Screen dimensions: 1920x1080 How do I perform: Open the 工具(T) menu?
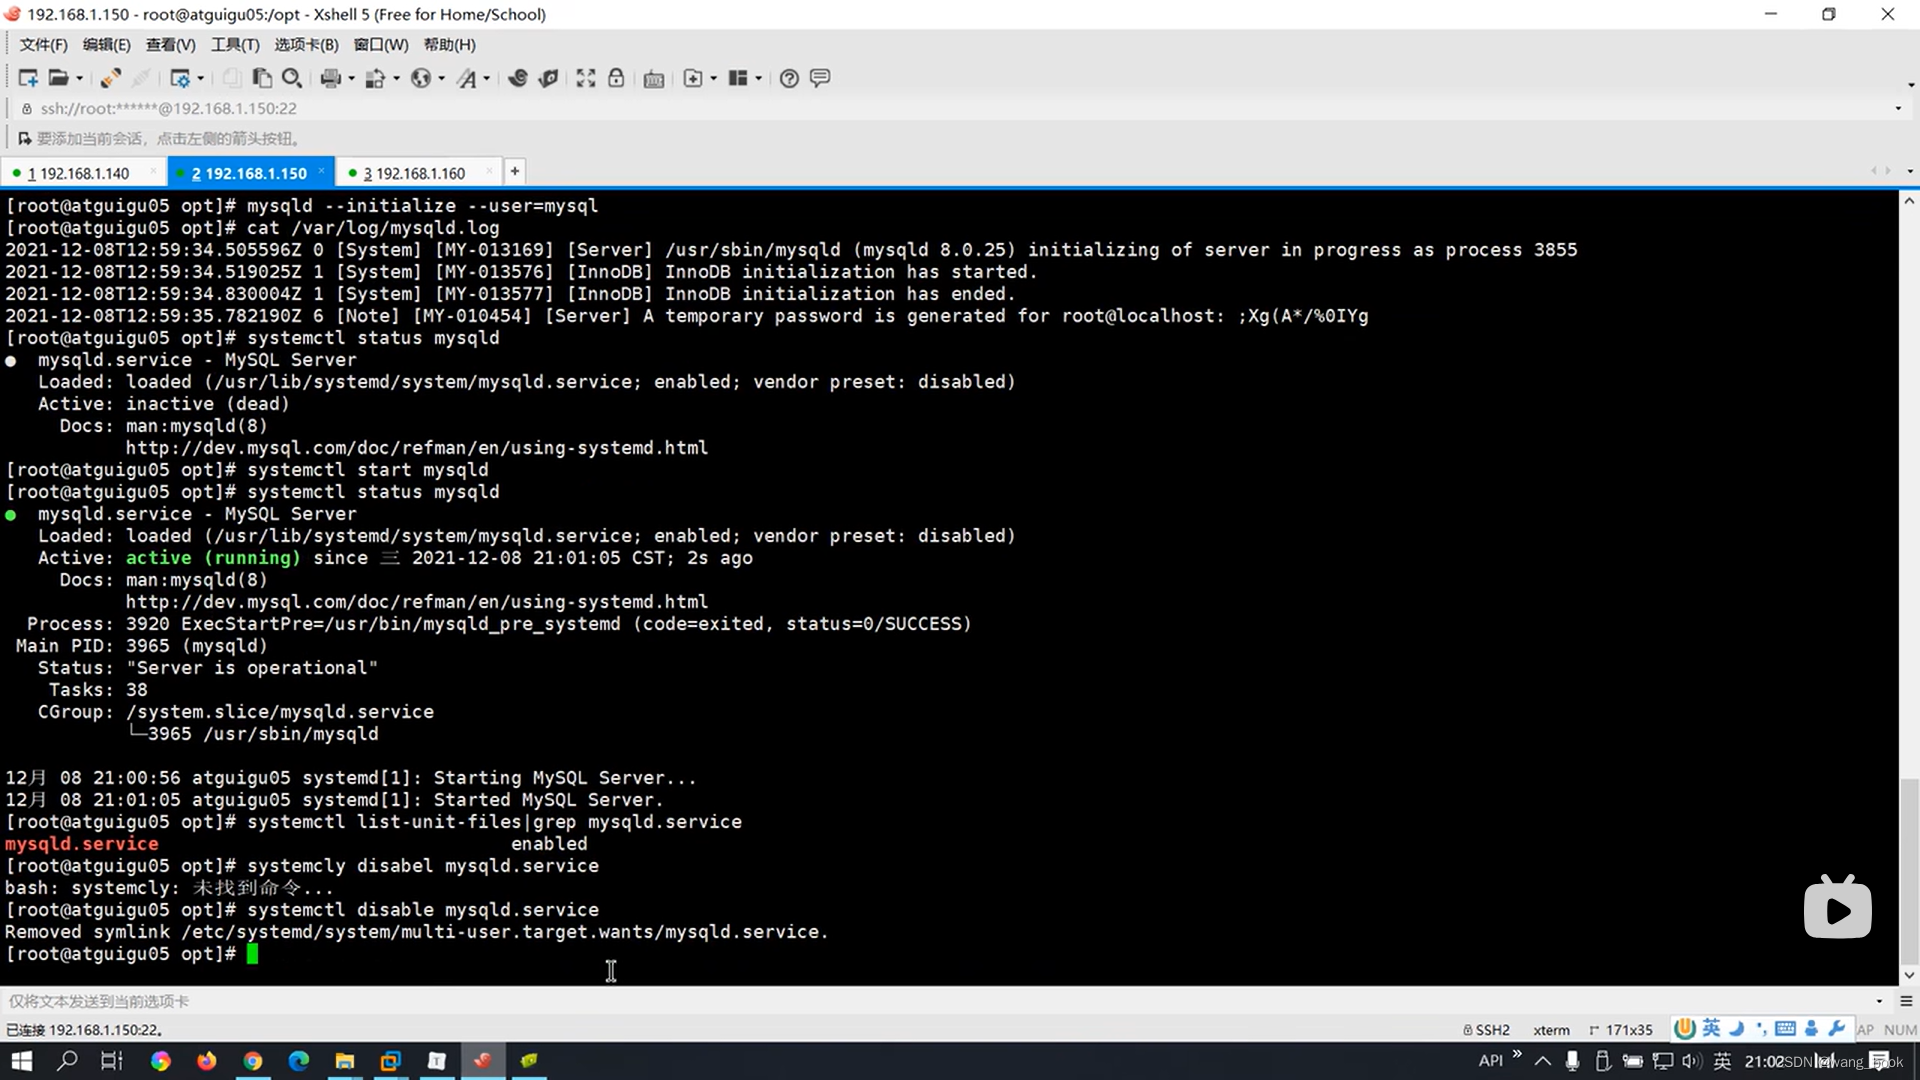[x=234, y=45]
